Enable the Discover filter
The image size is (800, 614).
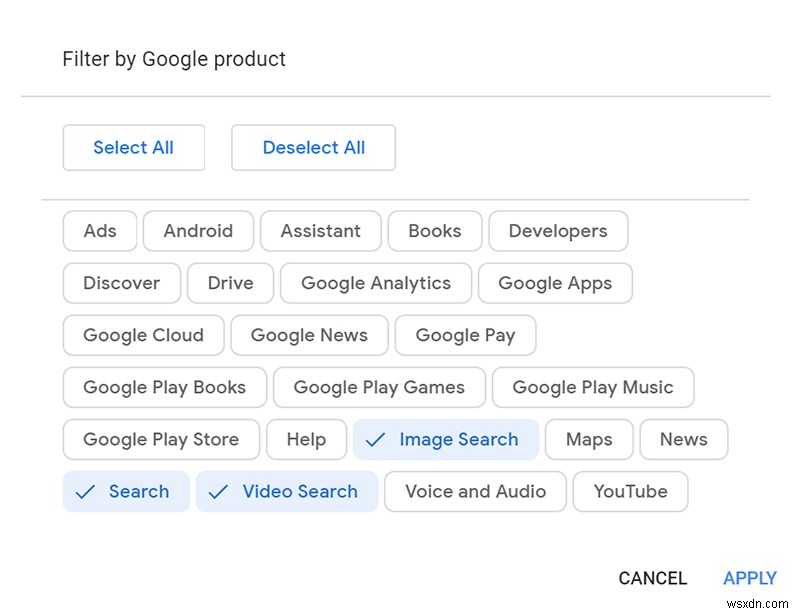click(121, 283)
